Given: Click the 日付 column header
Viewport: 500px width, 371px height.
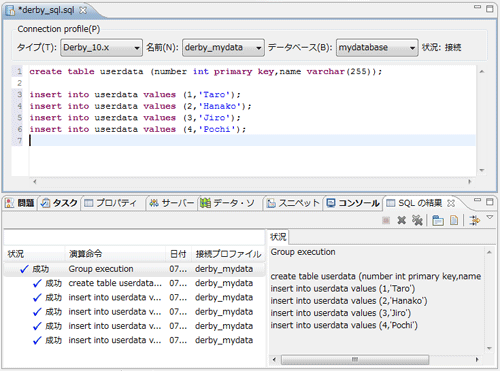Looking at the screenshot, I should tap(178, 254).
